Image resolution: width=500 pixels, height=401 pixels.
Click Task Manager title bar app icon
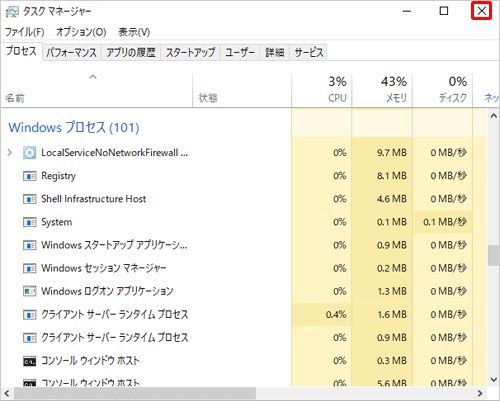[12, 12]
